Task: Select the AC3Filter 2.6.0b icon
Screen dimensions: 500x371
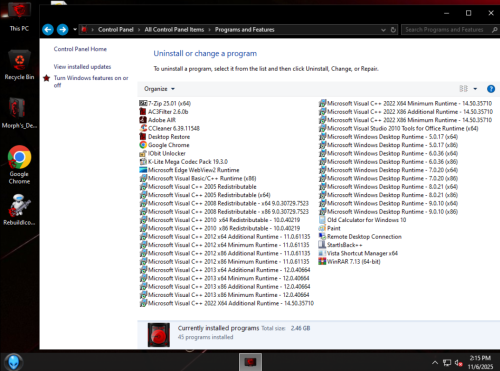Action: [143, 112]
